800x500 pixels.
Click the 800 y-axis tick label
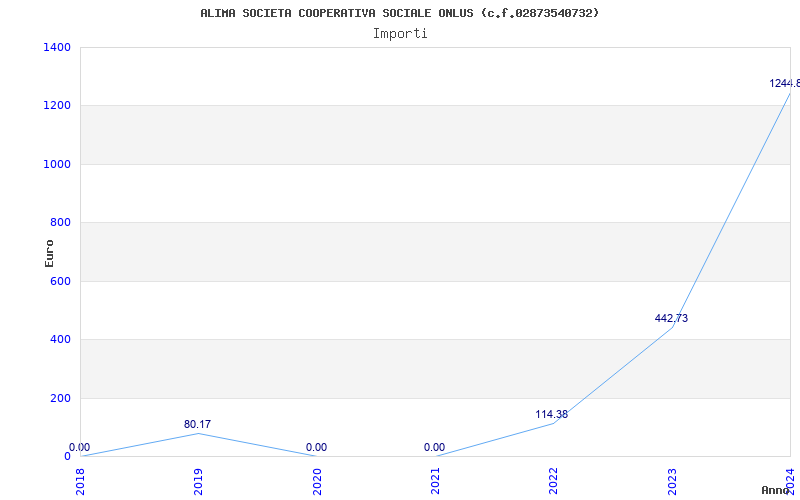[x=60, y=222]
